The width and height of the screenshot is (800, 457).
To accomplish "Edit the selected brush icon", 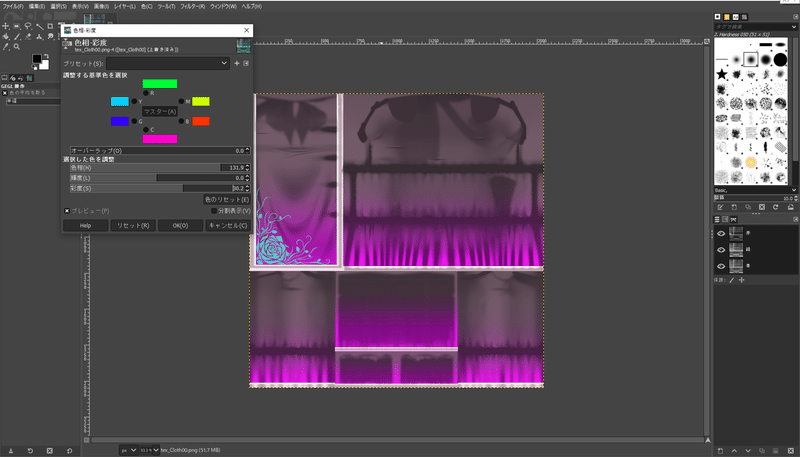I will [720, 207].
